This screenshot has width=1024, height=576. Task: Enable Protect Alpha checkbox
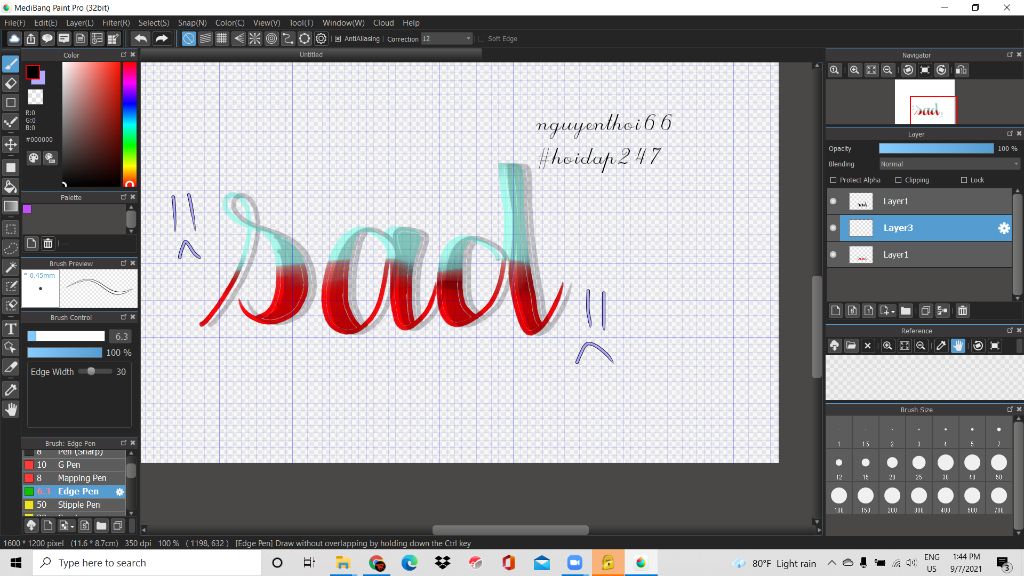pyautogui.click(x=833, y=180)
